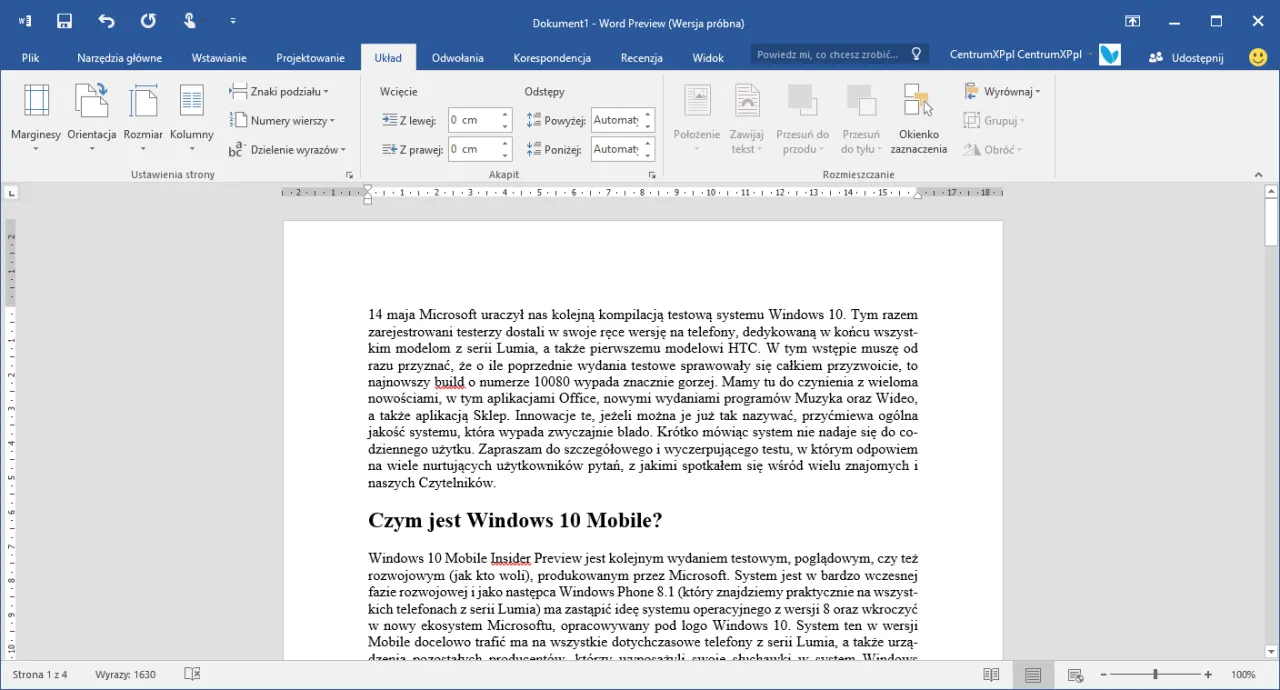Viewport: 1280px width, 690px height.
Task: Switch to the Recenzja tab
Action: pyautogui.click(x=642, y=58)
